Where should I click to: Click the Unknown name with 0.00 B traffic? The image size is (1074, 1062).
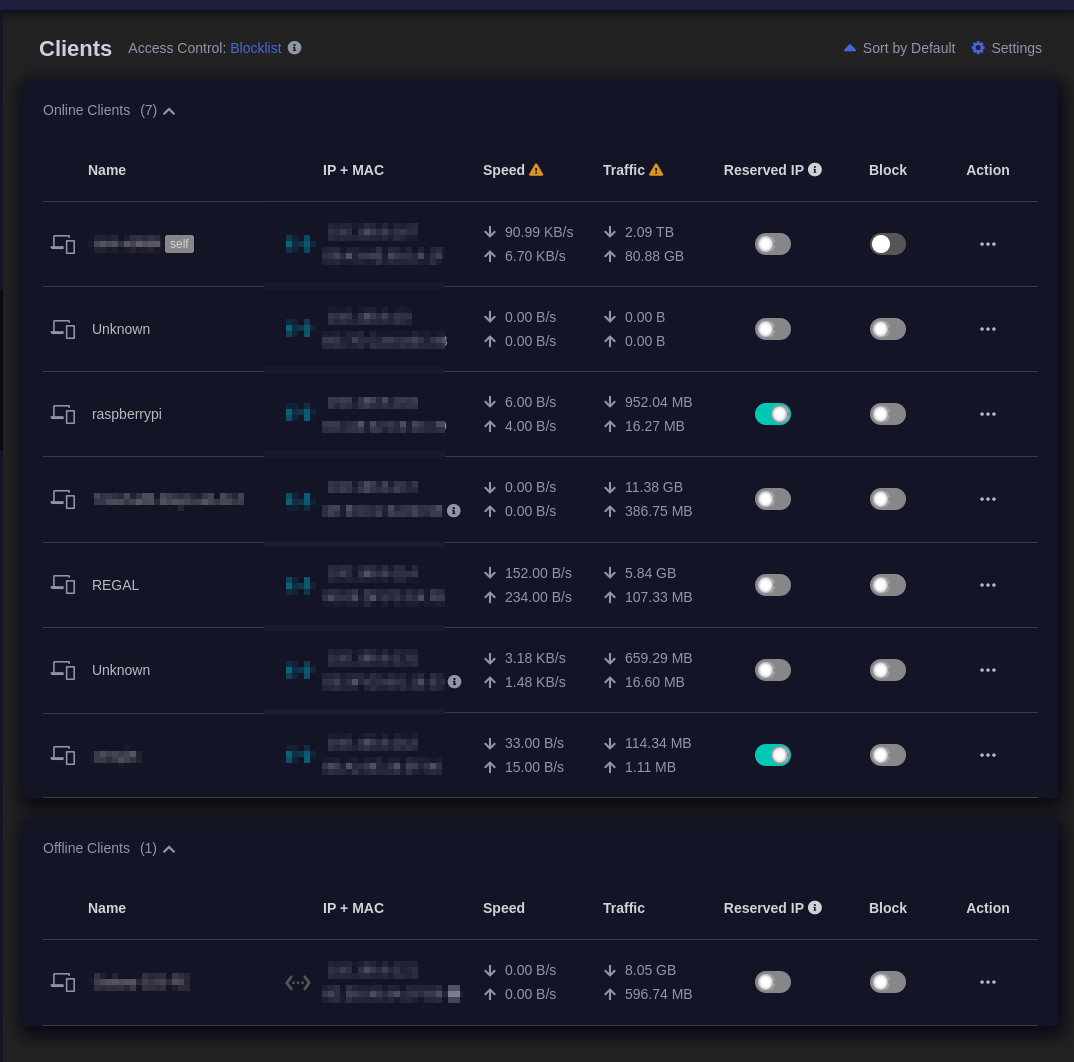click(121, 329)
